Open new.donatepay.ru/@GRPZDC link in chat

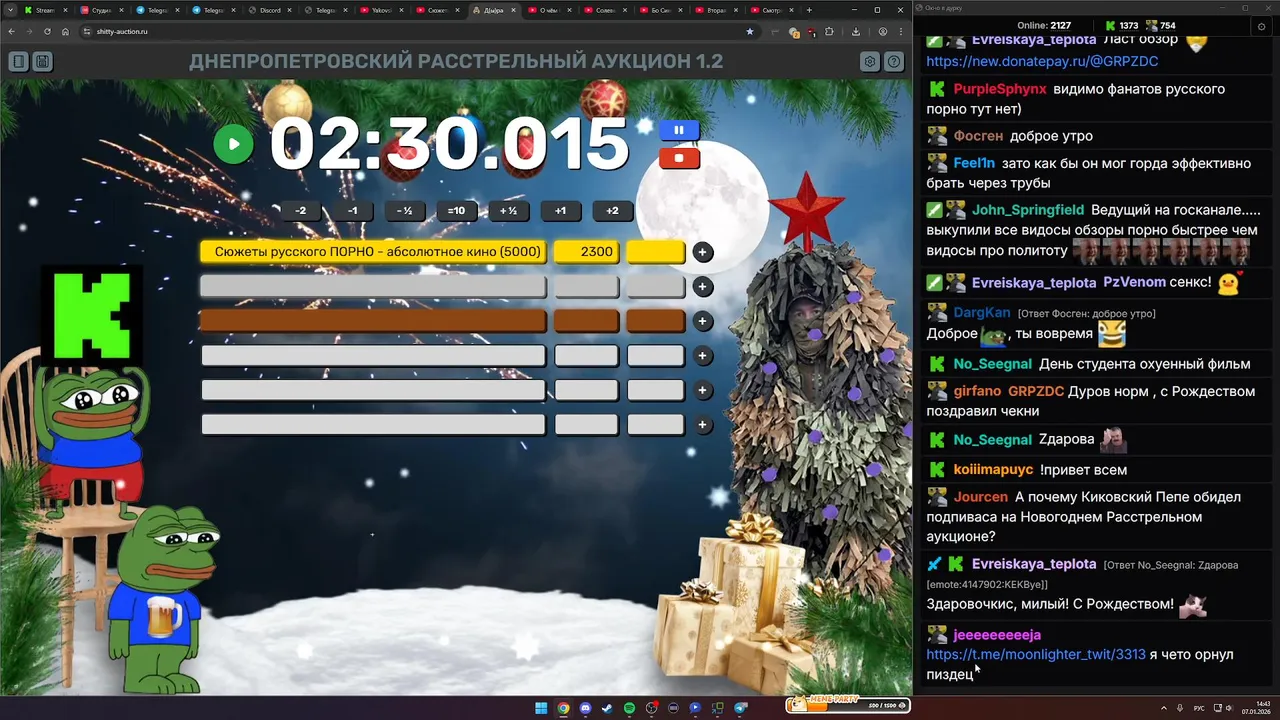(x=1042, y=61)
